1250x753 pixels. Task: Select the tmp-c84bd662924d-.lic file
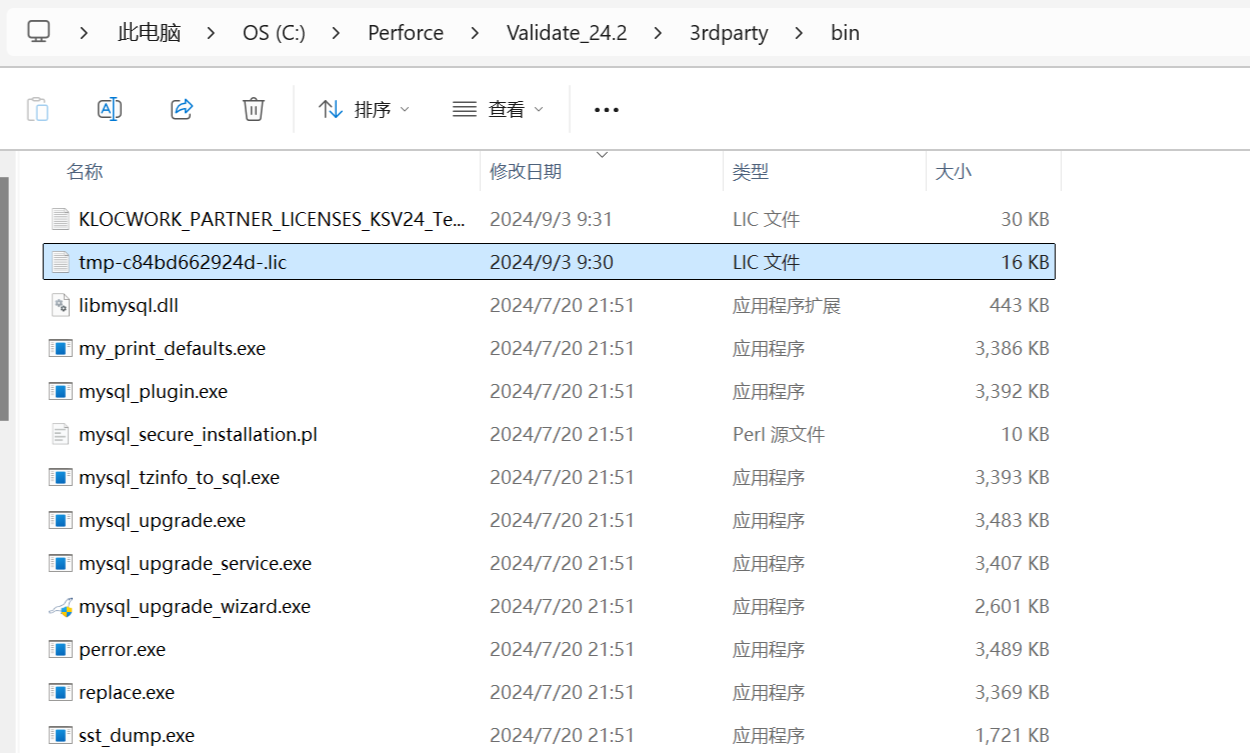pos(182,263)
